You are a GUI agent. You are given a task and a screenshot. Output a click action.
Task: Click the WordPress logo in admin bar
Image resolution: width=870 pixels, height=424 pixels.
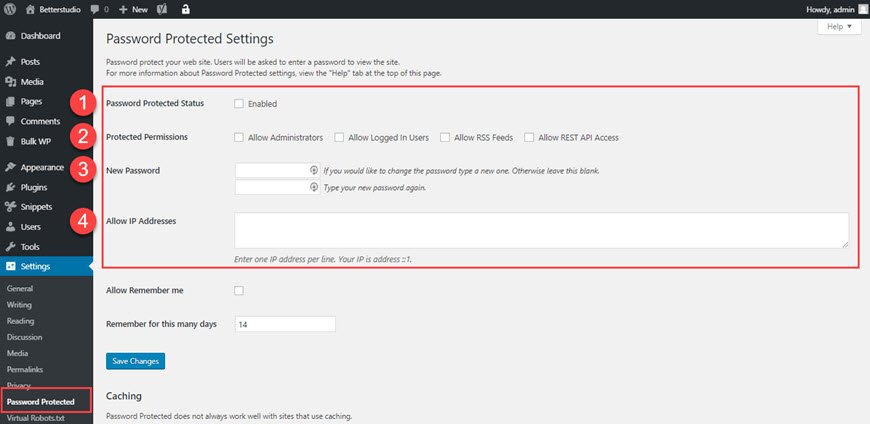9,9
